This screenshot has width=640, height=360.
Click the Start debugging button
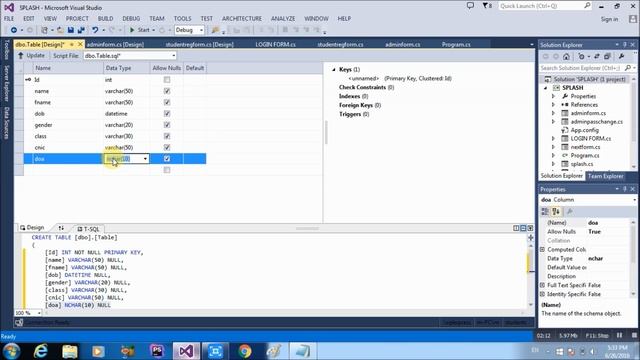click(x=140, y=30)
